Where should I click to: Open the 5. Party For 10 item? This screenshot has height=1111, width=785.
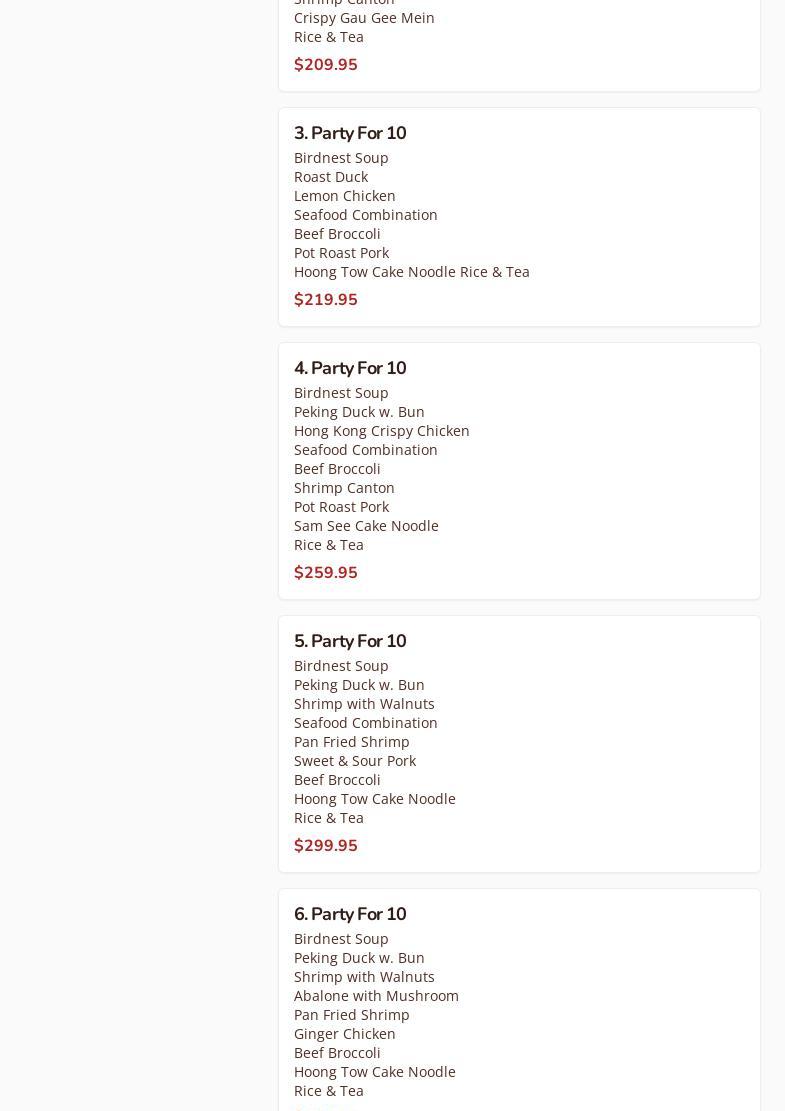click(350, 641)
